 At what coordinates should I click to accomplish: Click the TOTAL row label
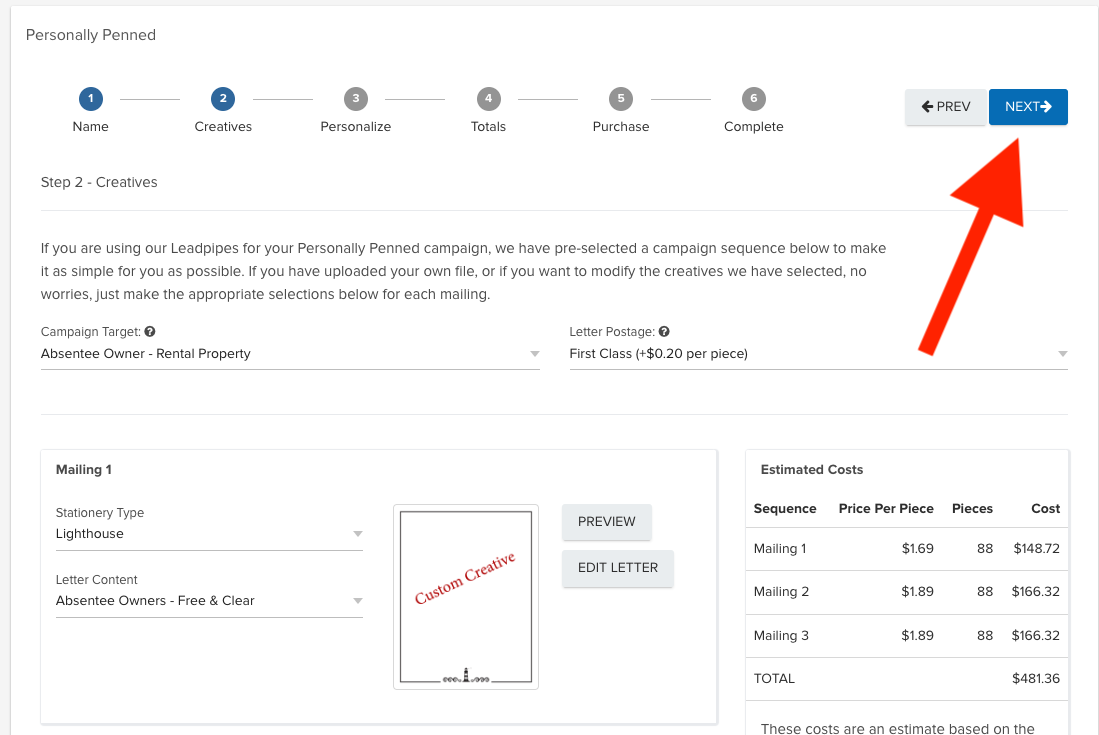774,679
